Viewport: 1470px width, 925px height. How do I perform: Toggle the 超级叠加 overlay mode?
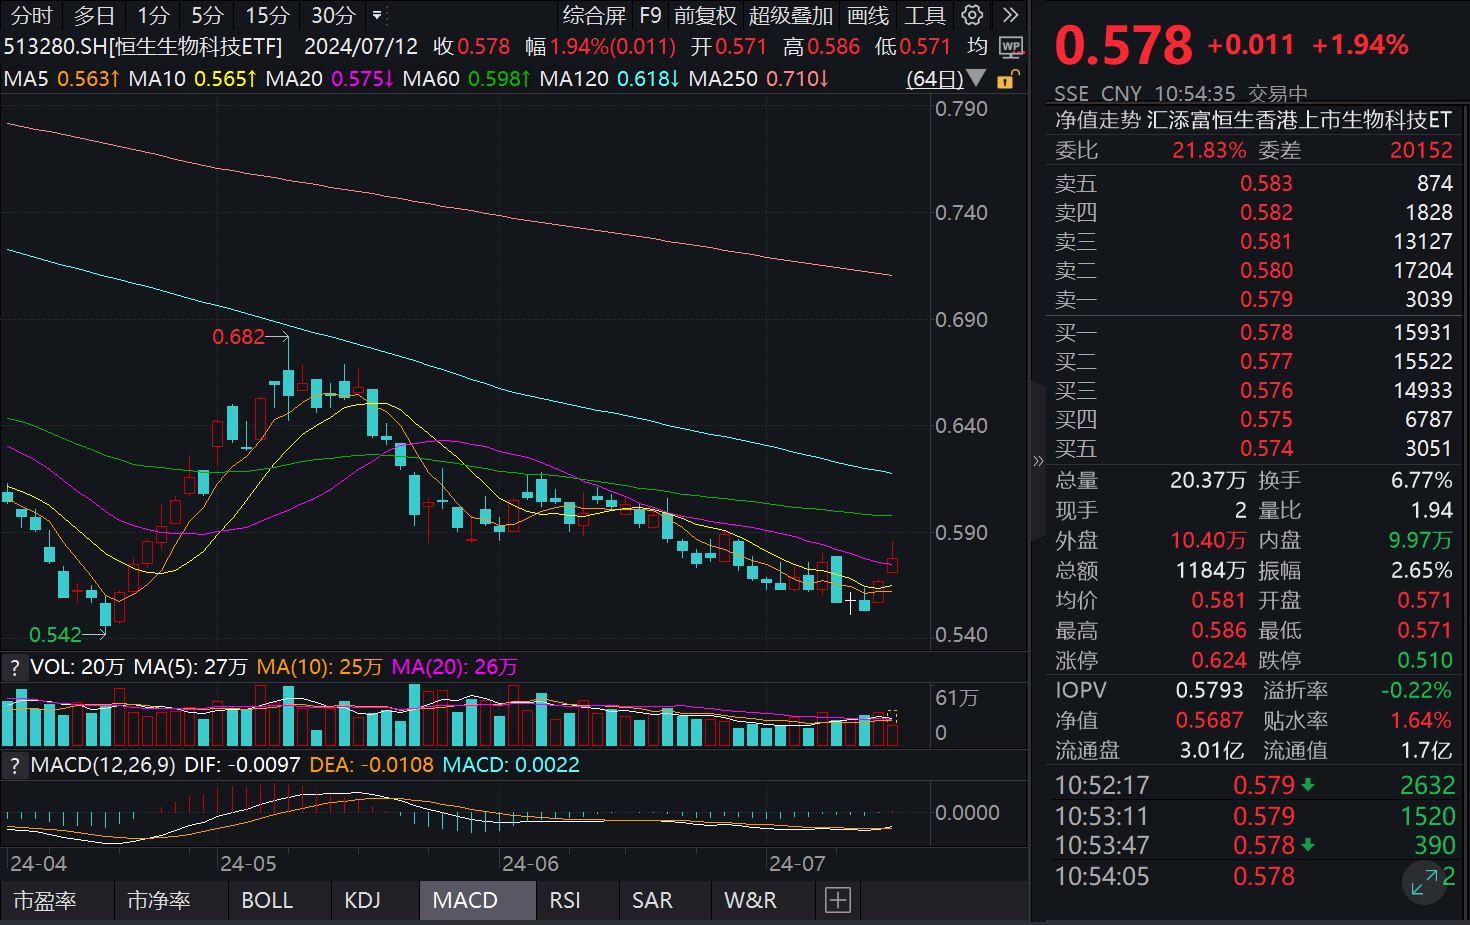click(790, 15)
